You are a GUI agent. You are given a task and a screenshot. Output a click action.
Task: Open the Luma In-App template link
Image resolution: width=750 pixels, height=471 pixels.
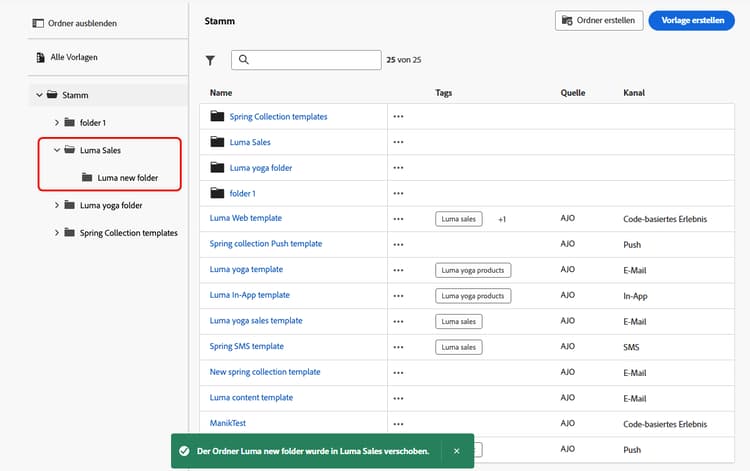[x=249, y=295]
